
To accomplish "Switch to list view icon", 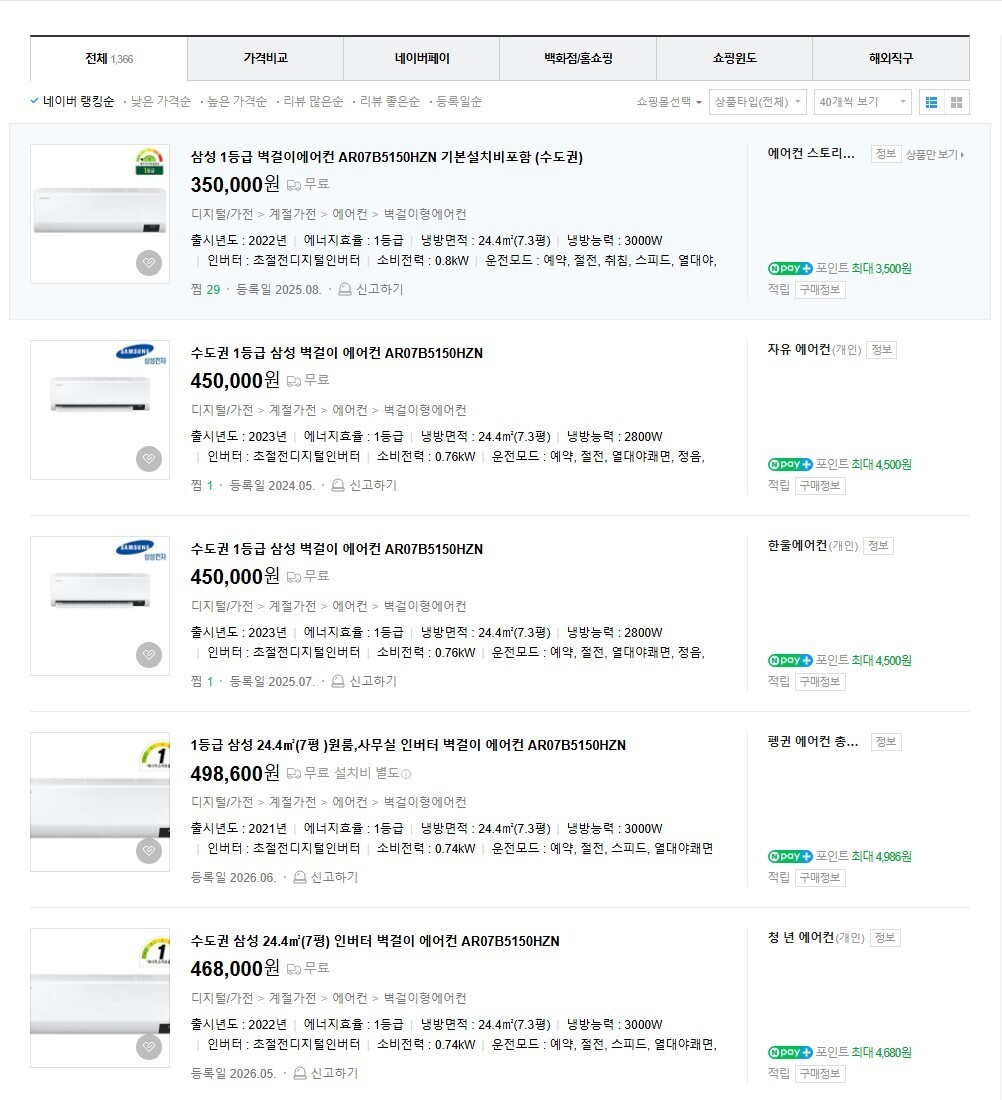I will [x=931, y=102].
